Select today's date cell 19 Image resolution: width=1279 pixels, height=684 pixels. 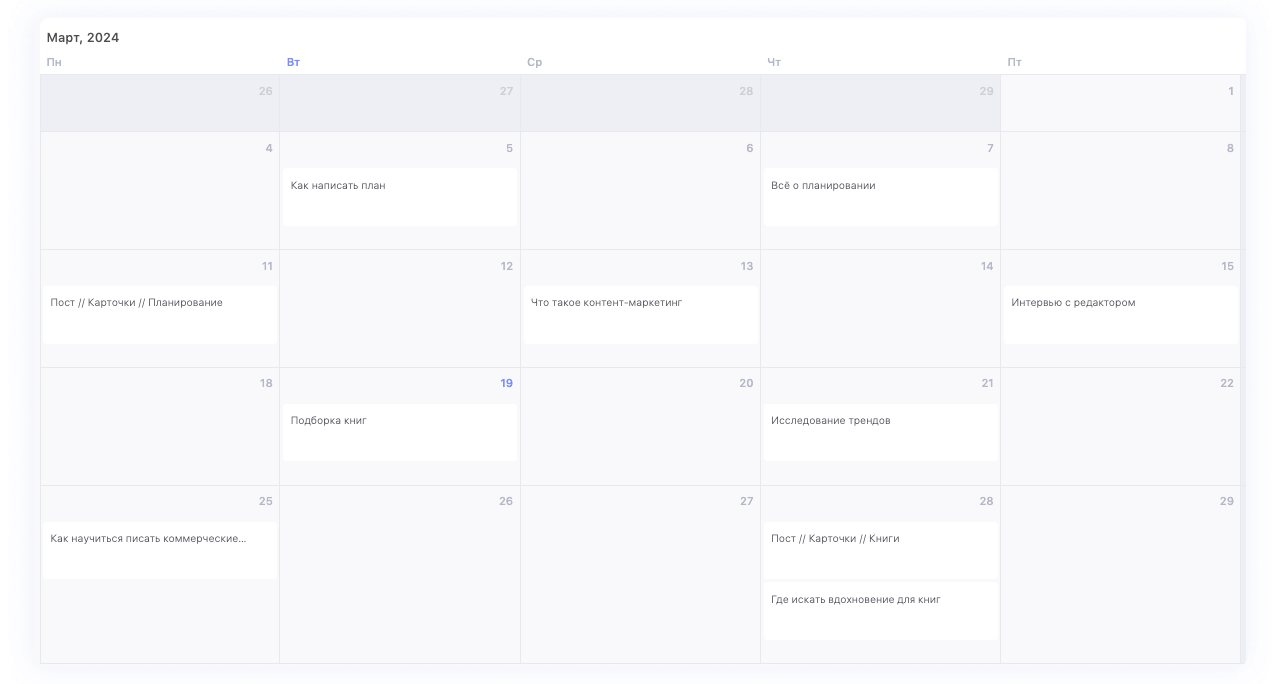point(400,426)
